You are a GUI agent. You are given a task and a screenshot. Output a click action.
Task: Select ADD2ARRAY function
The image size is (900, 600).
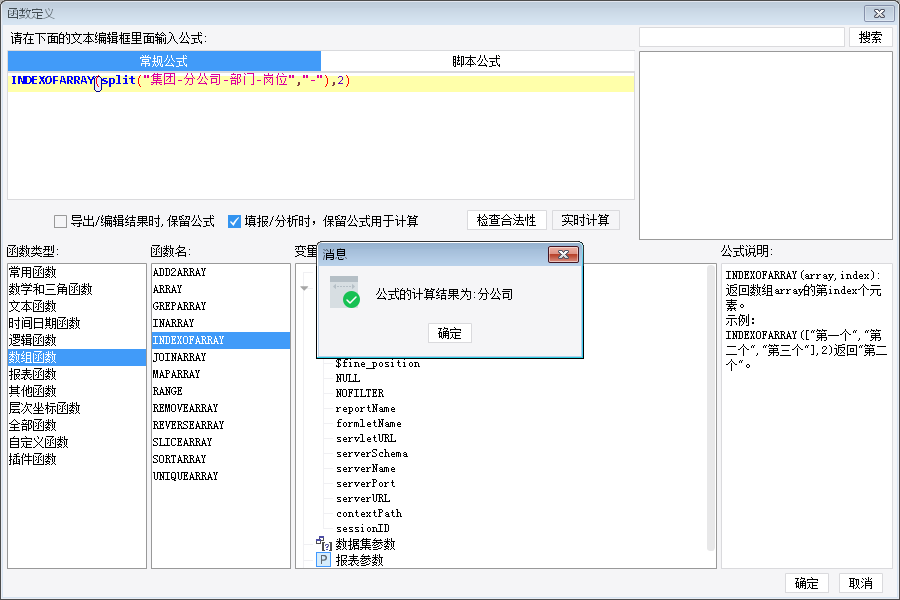pos(221,272)
